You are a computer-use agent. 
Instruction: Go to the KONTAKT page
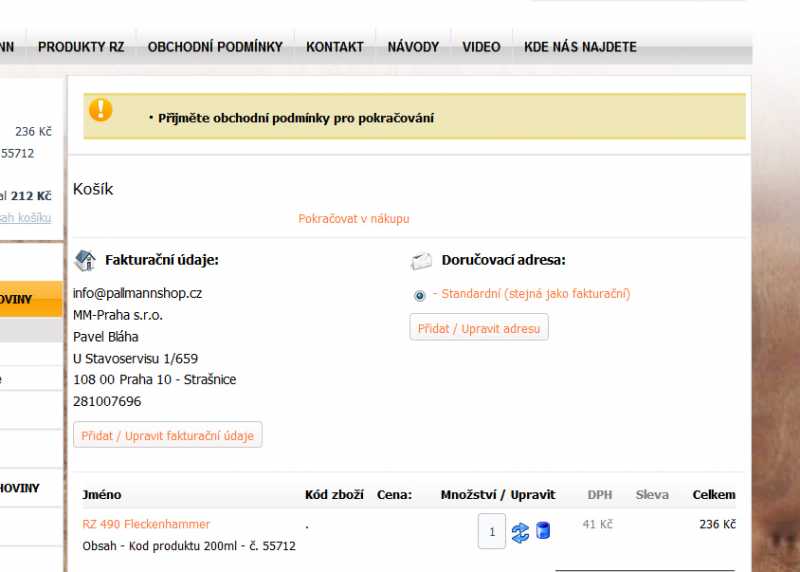click(x=335, y=47)
